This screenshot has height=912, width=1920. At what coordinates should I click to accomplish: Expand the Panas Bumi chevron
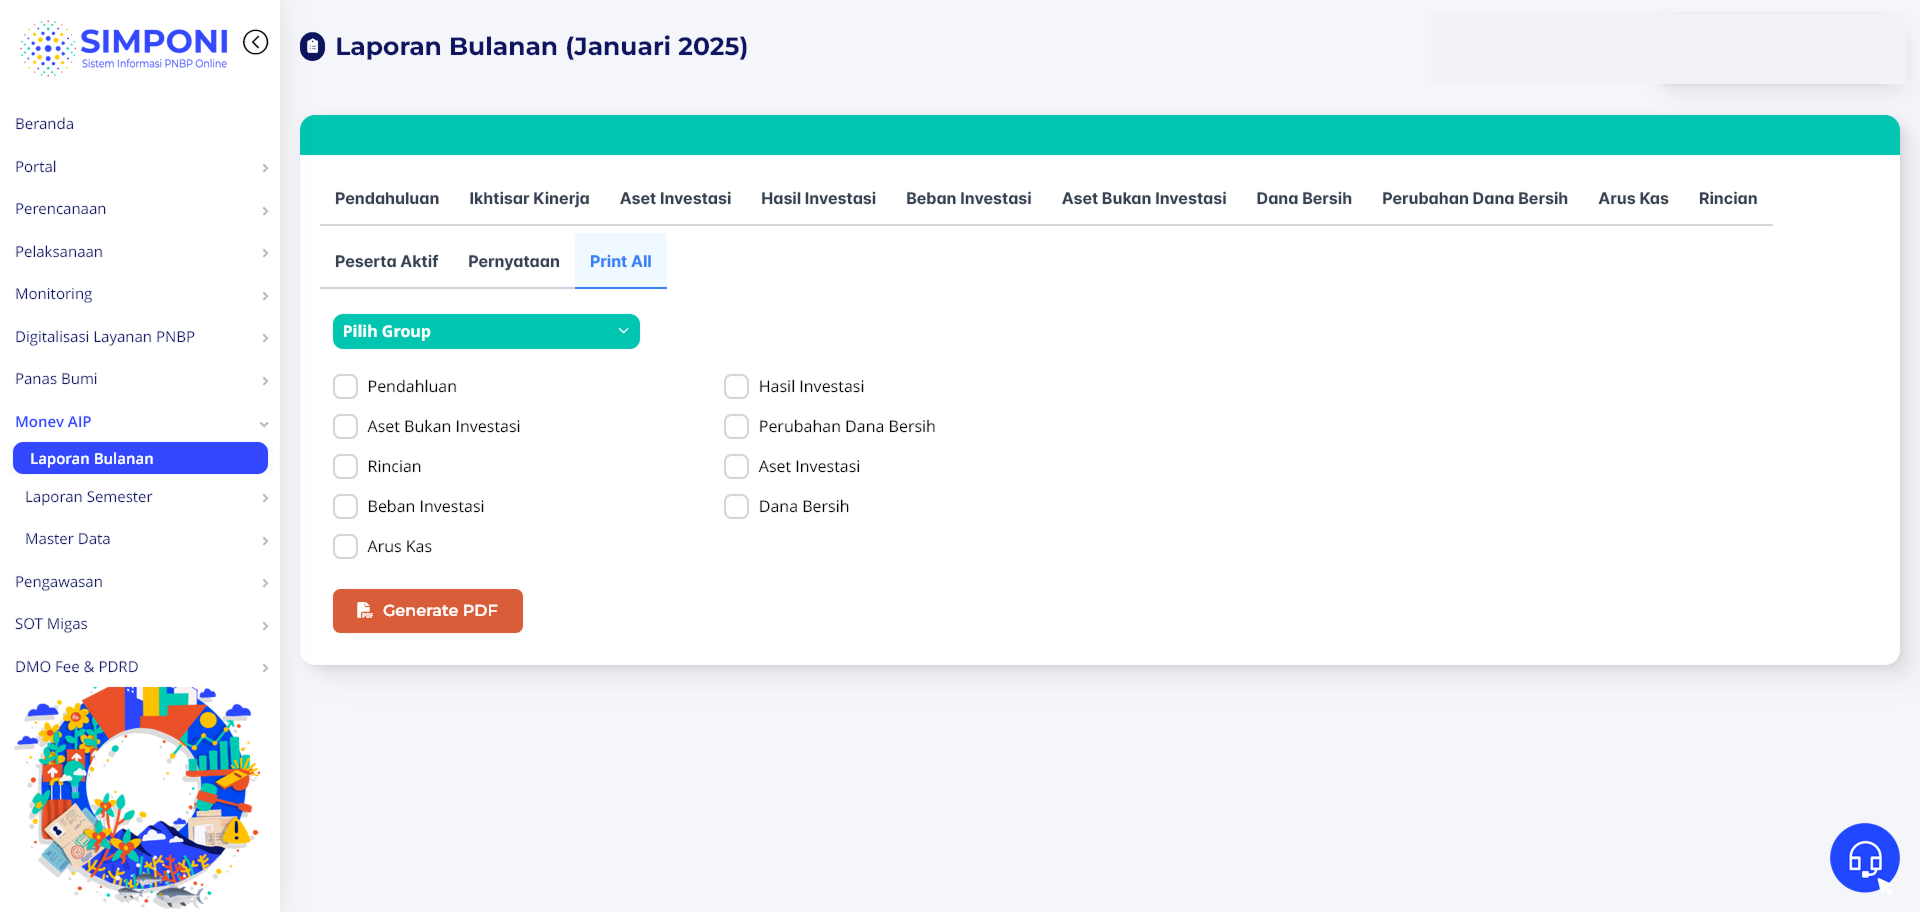[x=265, y=381]
